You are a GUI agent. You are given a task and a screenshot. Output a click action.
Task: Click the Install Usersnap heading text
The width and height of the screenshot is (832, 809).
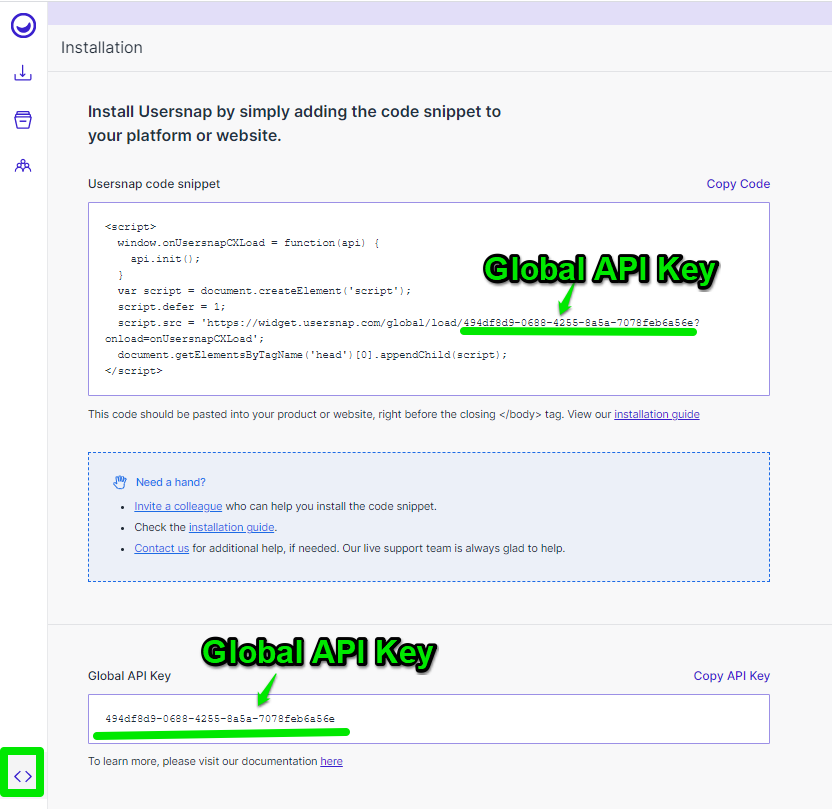tap(294, 123)
